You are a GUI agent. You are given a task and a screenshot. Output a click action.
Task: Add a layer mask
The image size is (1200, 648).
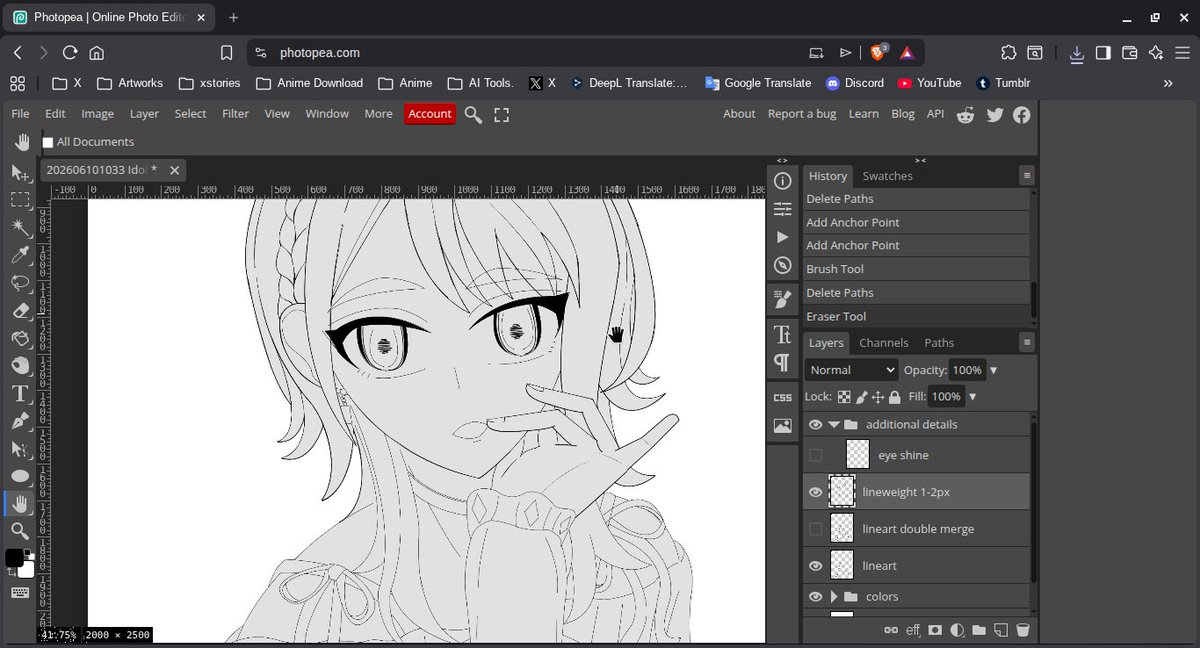click(935, 630)
